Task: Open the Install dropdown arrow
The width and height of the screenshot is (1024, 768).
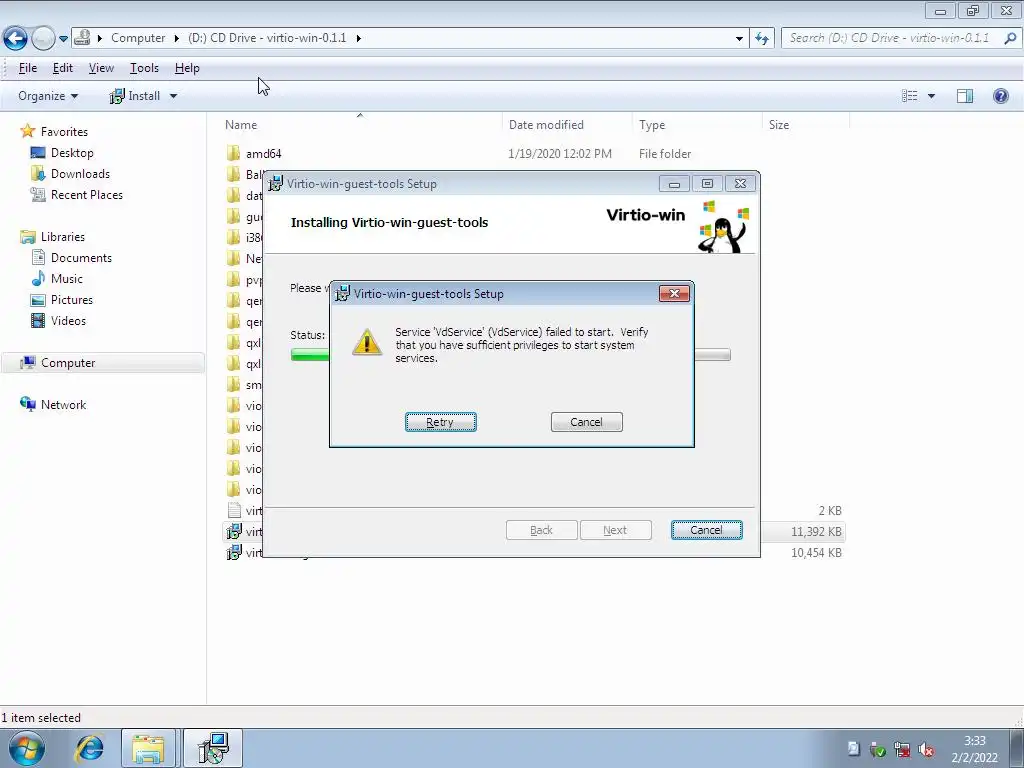Action: [173, 96]
